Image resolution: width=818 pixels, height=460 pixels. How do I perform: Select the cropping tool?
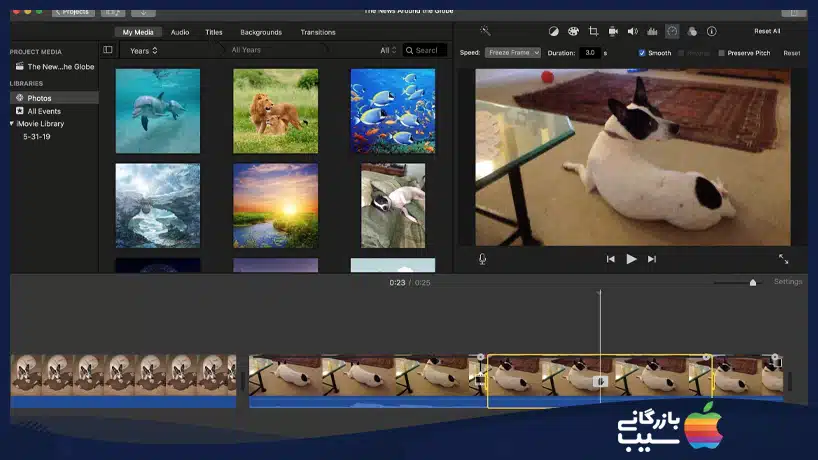(x=593, y=32)
